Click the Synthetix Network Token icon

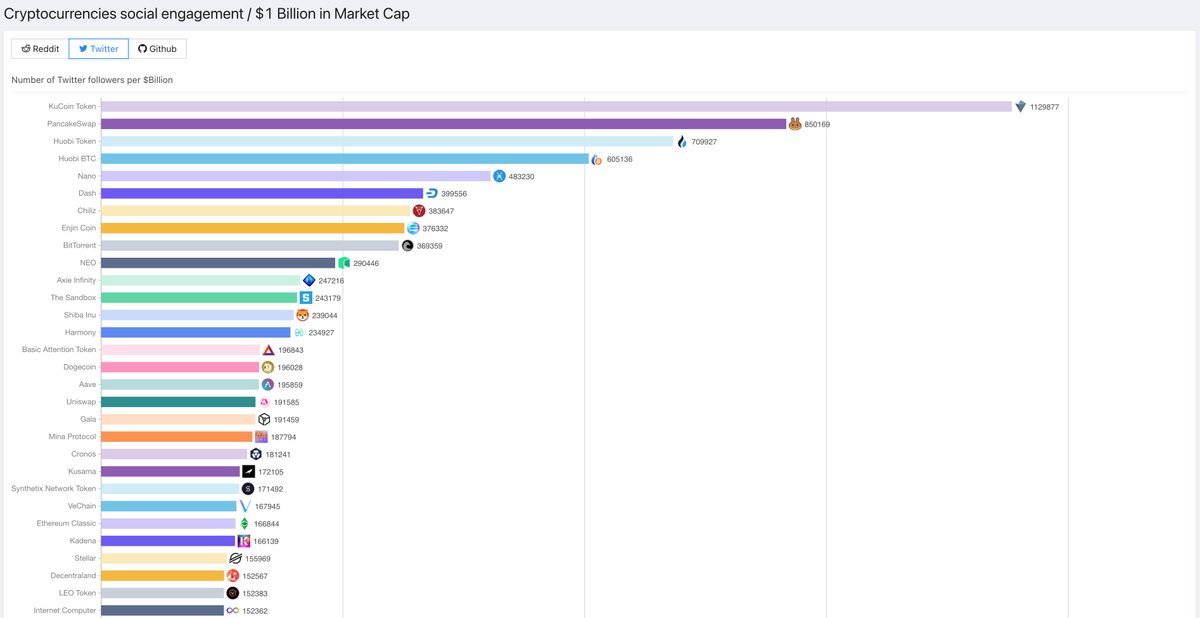click(x=248, y=489)
